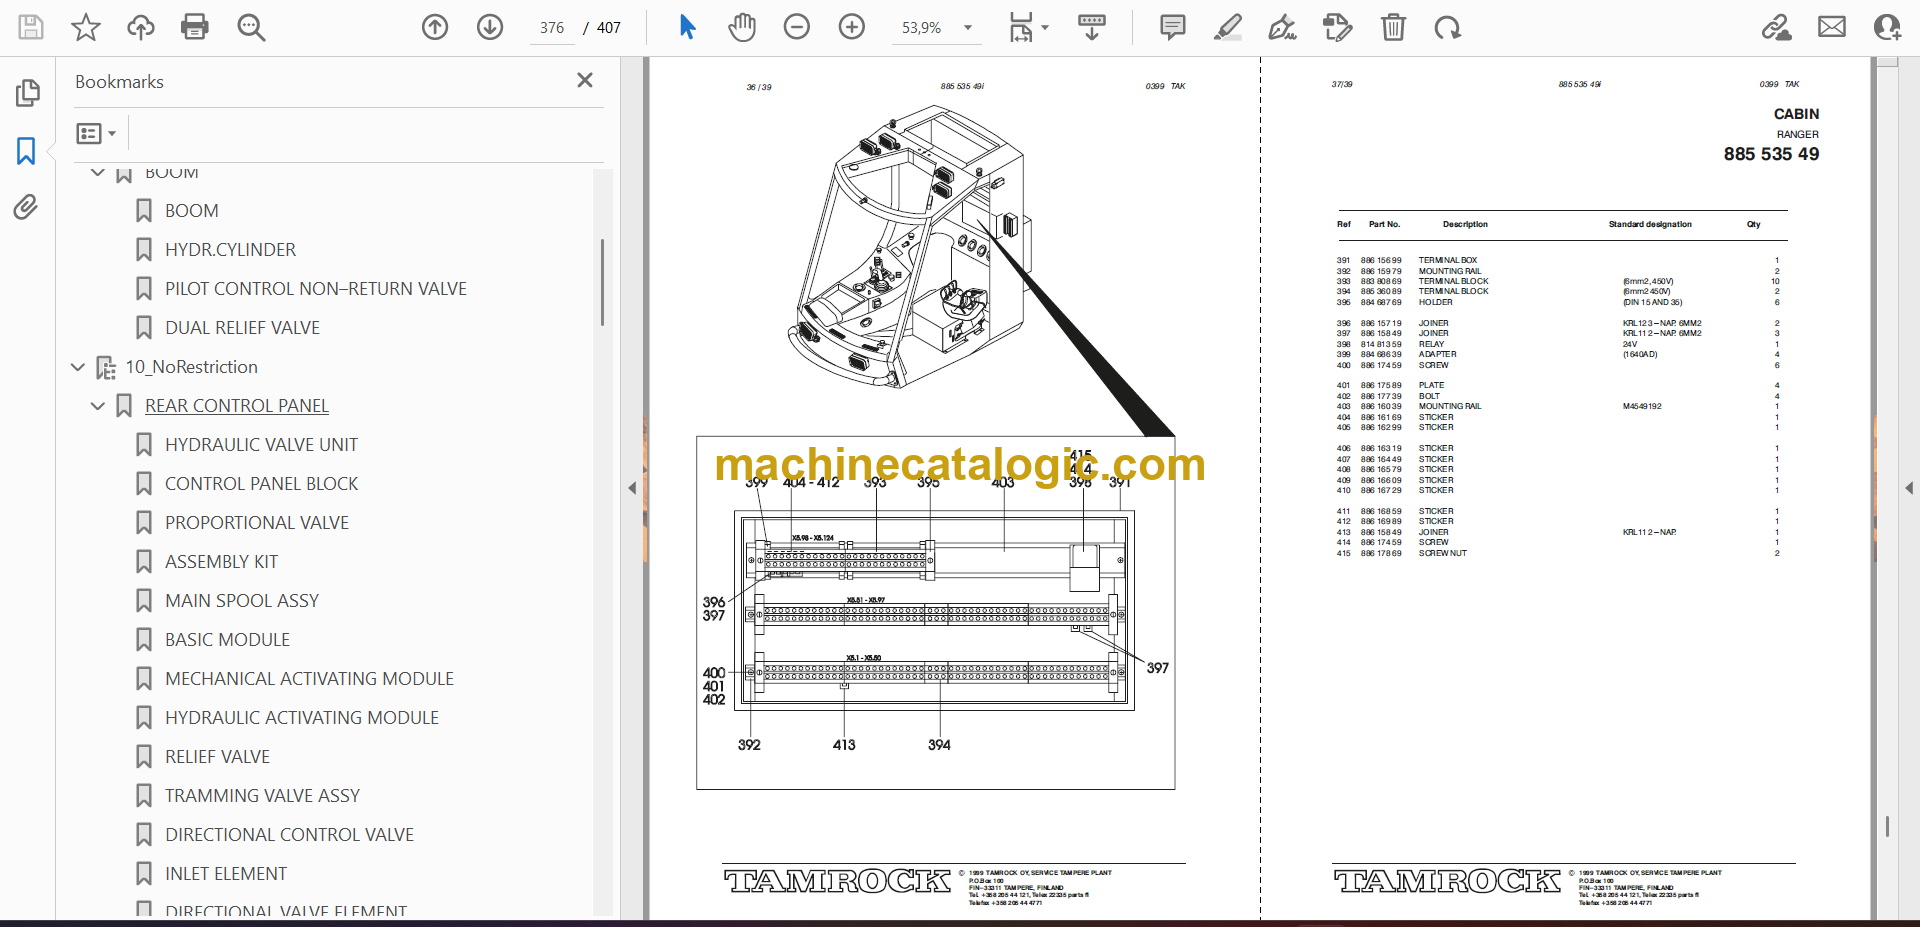This screenshot has width=1920, height=927.
Task: Zoom in with plus icon
Action: pos(852,27)
